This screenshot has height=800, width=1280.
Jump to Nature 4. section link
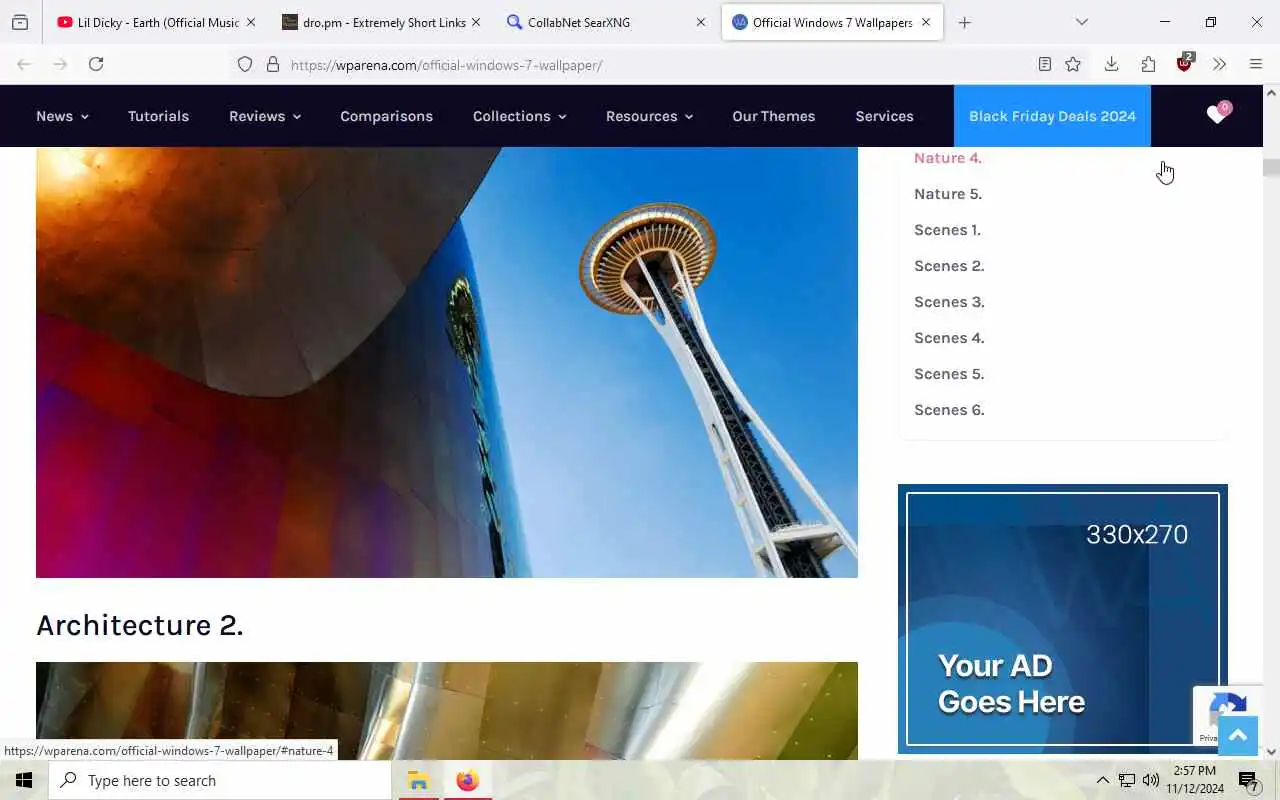click(x=948, y=158)
